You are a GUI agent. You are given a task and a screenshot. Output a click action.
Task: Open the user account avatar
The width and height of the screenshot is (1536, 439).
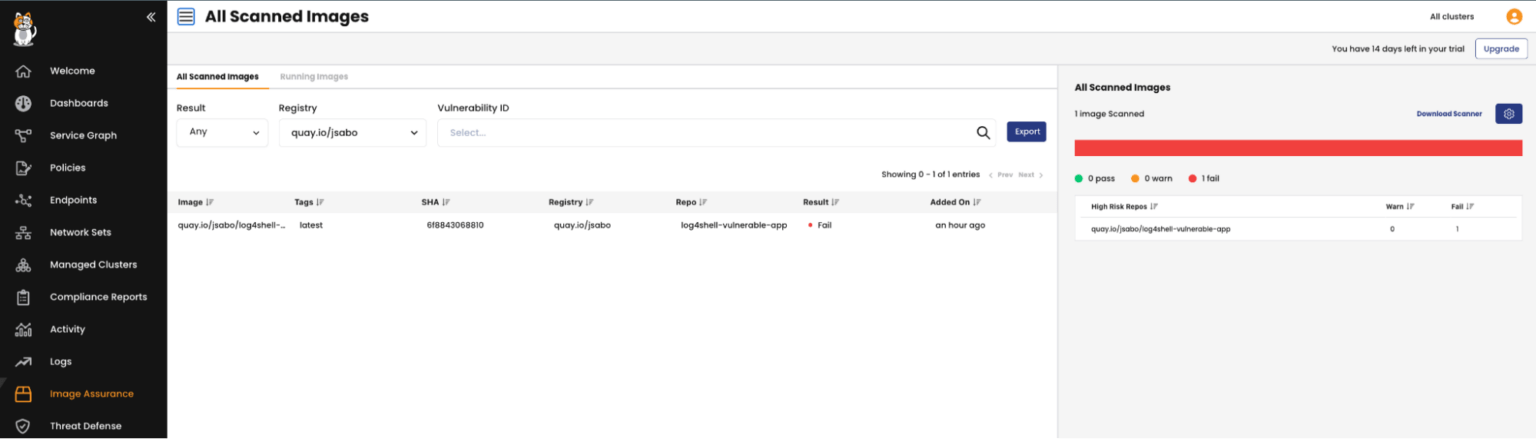(1514, 16)
